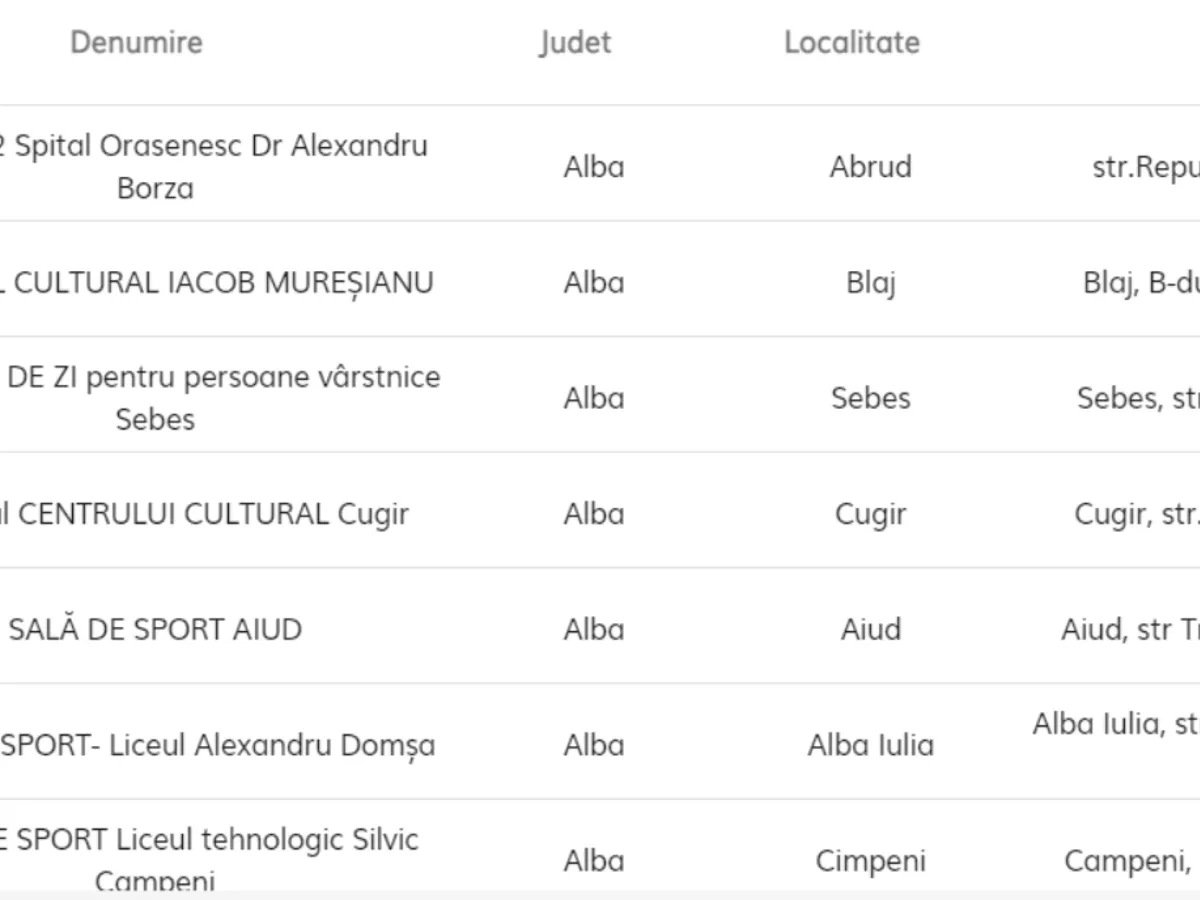
Task: Select the CULTURAL IACOB MUREȘIANU row name
Action: coord(217,283)
